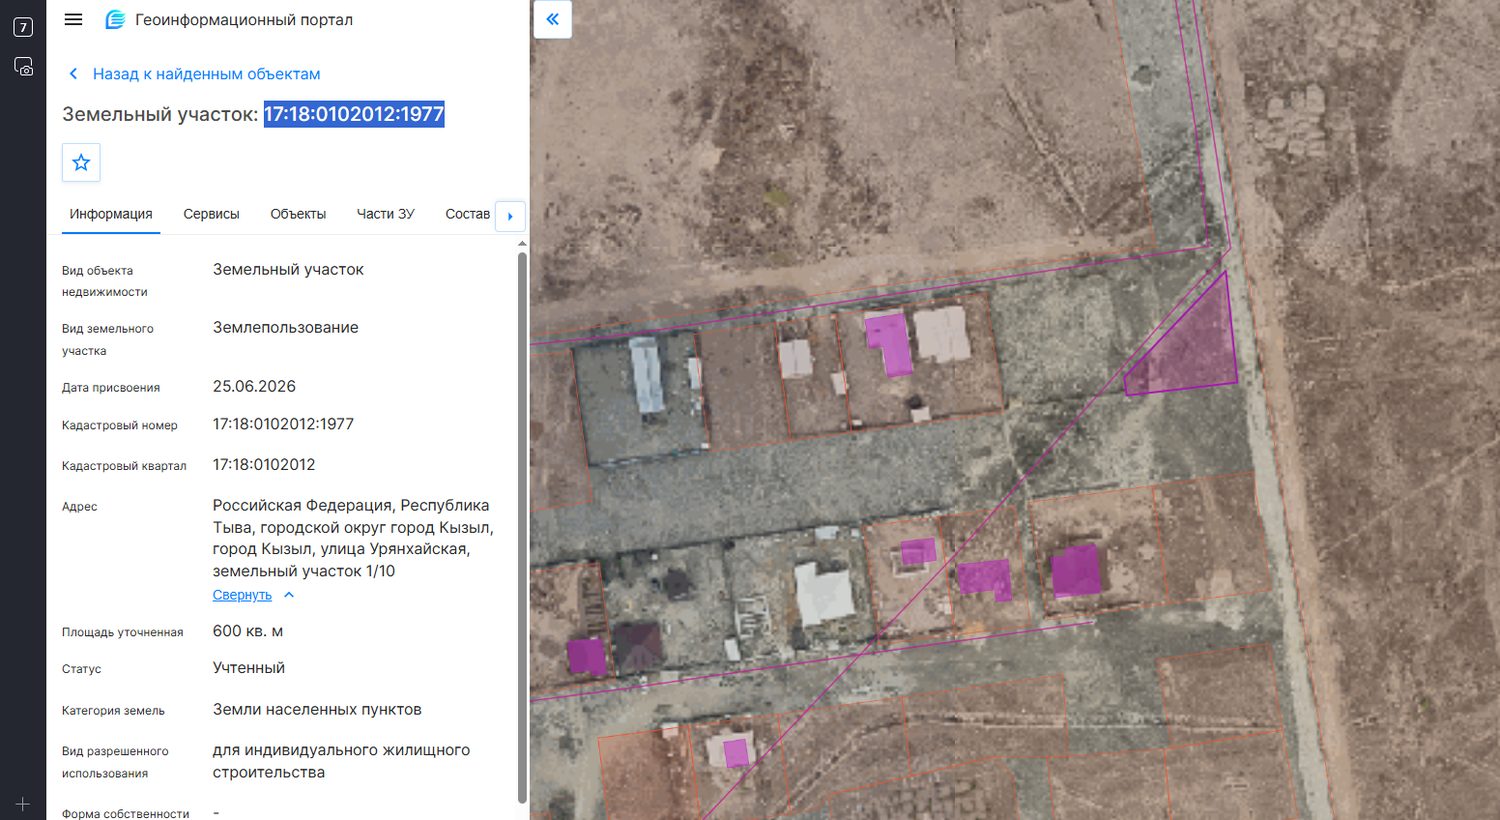Click the status value Учтенный

(x=249, y=668)
